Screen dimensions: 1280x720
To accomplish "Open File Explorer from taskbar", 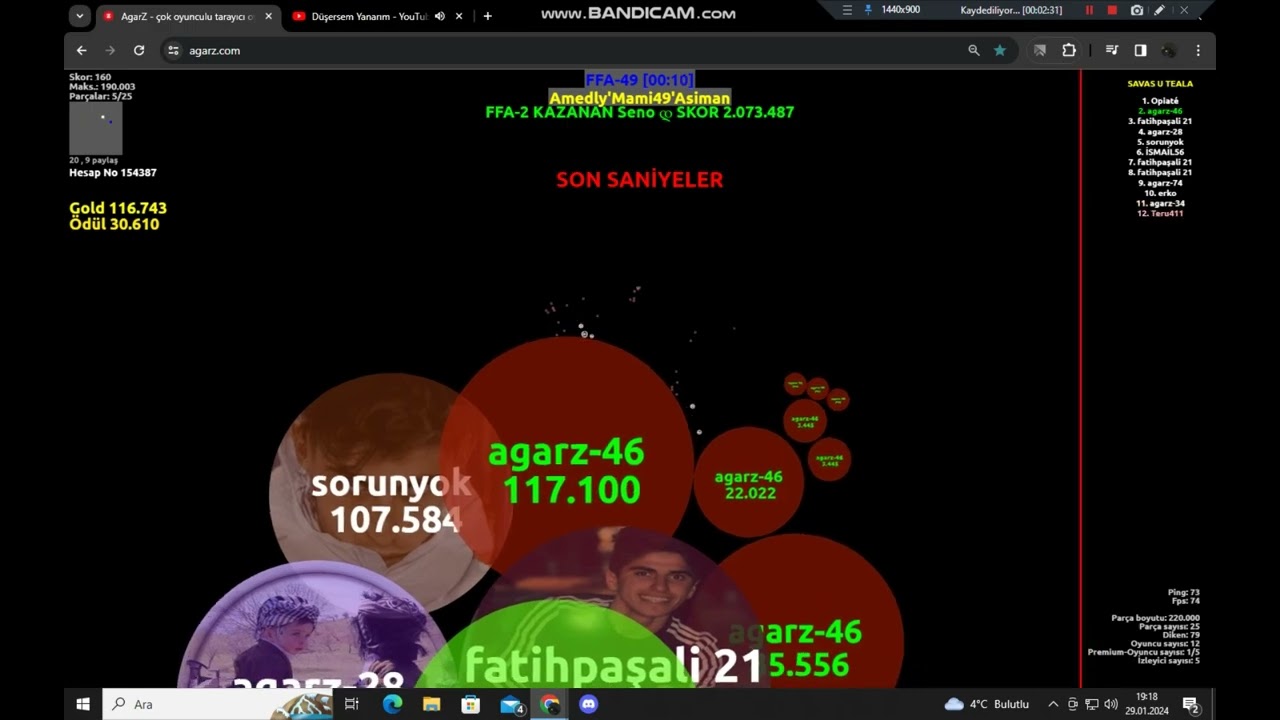I will point(431,704).
